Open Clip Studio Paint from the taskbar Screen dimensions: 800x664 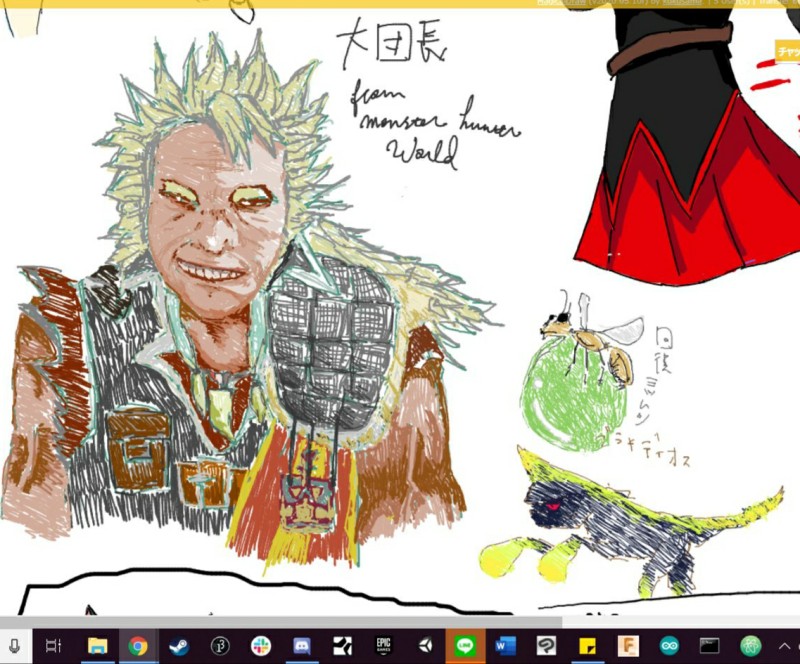[546, 646]
